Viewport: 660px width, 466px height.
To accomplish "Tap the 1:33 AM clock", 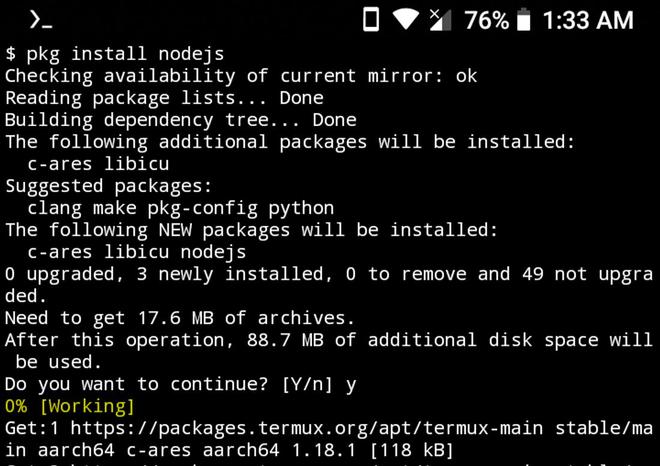I will [588, 20].
